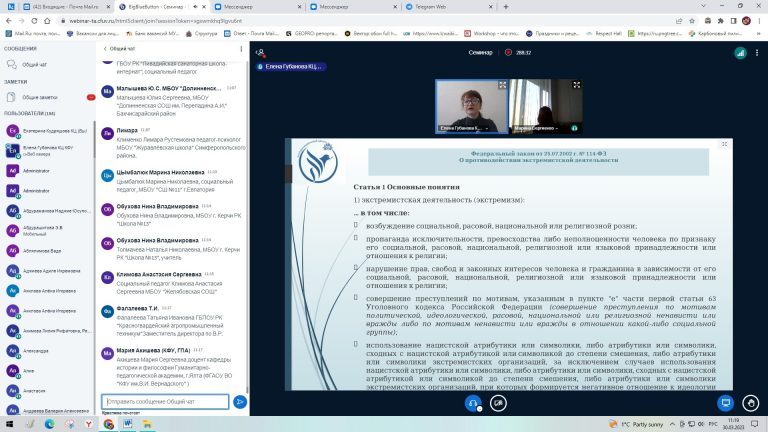Image resolution: width=768 pixels, height=432 pixels.
Task: Collapse the Общий чат panel via back arrow
Action: (x=104, y=48)
